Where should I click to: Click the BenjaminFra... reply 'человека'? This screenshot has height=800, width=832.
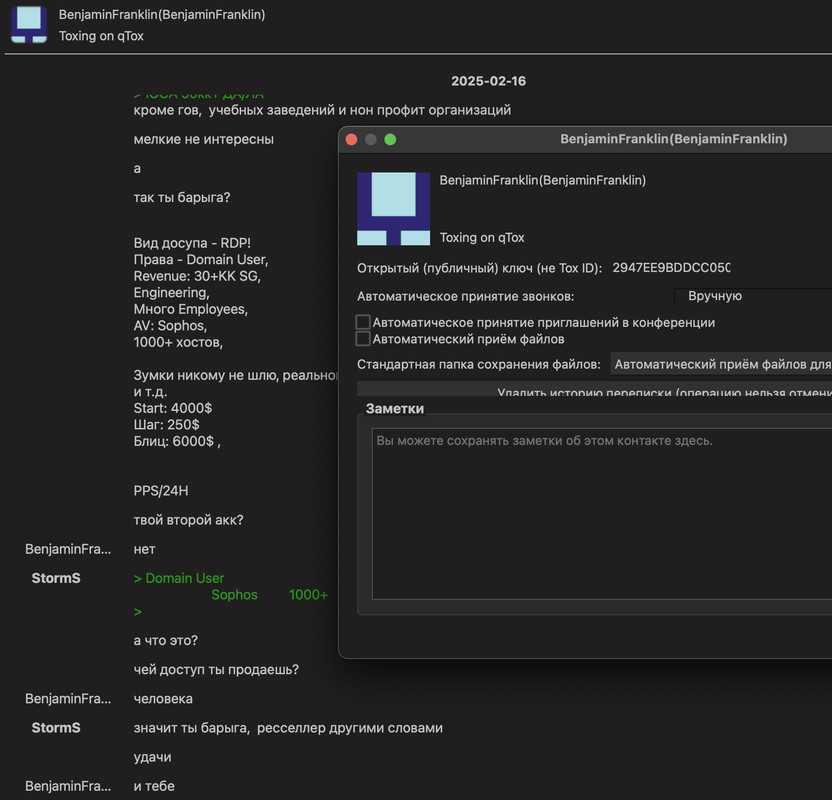[x=163, y=699]
